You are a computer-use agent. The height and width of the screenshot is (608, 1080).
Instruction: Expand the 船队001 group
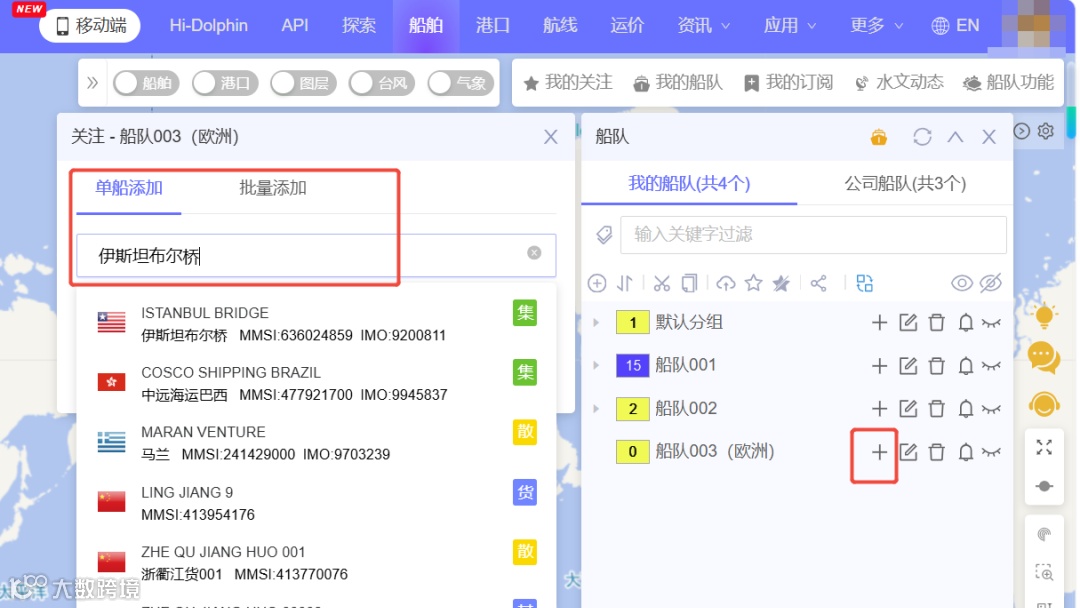click(596, 365)
